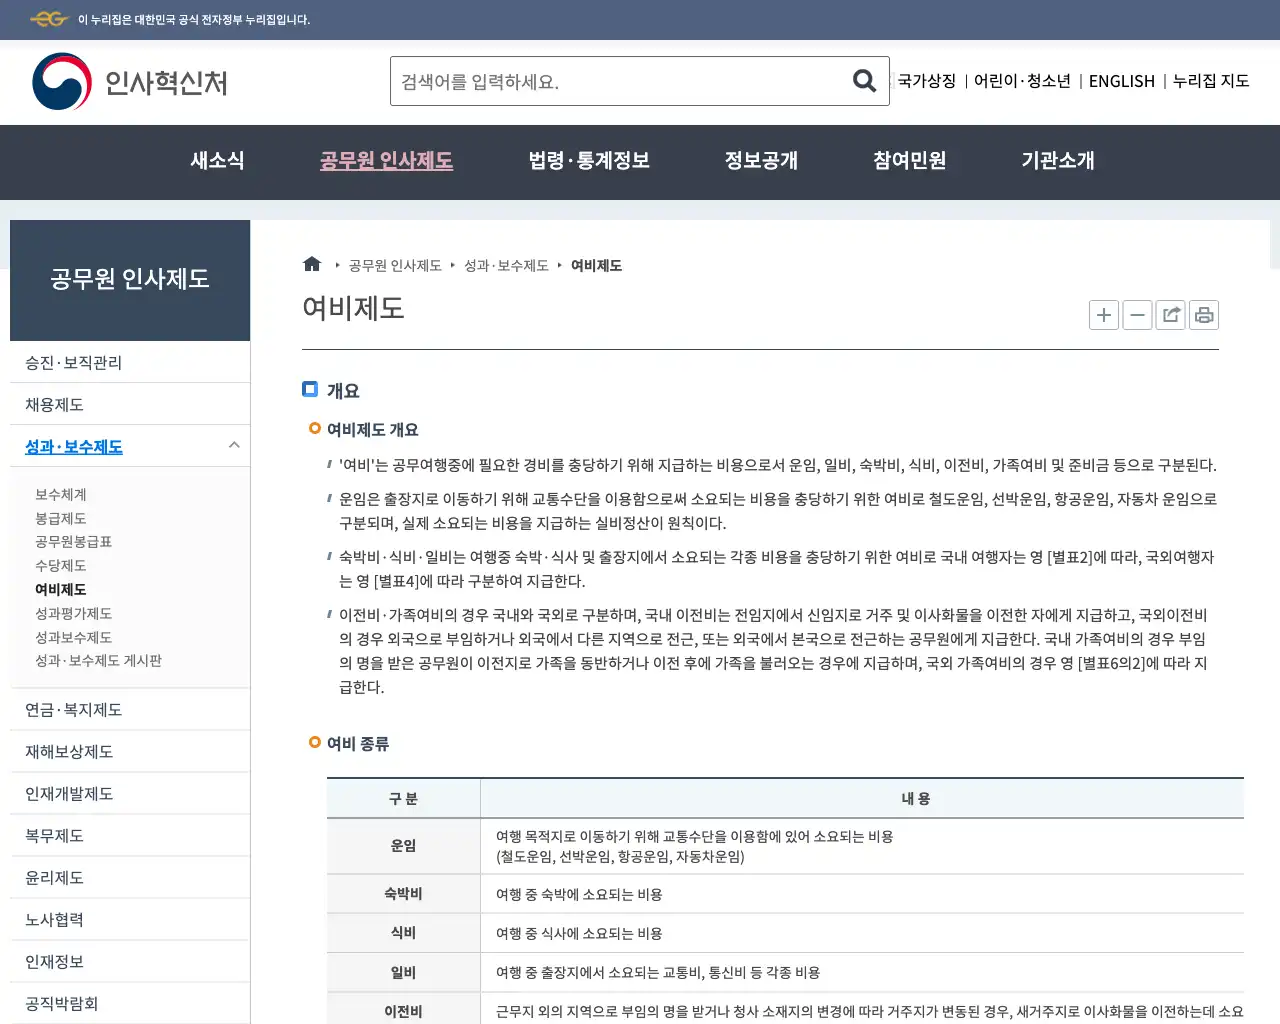
Task: Switch to the ENGLISH site
Action: click(1121, 81)
